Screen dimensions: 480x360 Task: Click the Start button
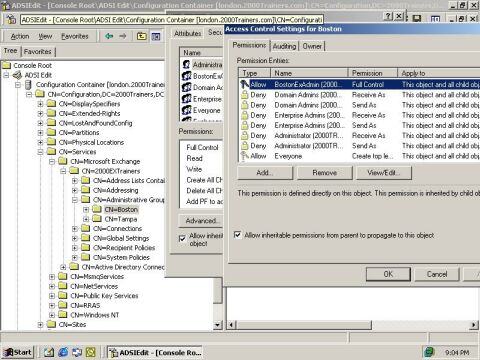click(19, 352)
